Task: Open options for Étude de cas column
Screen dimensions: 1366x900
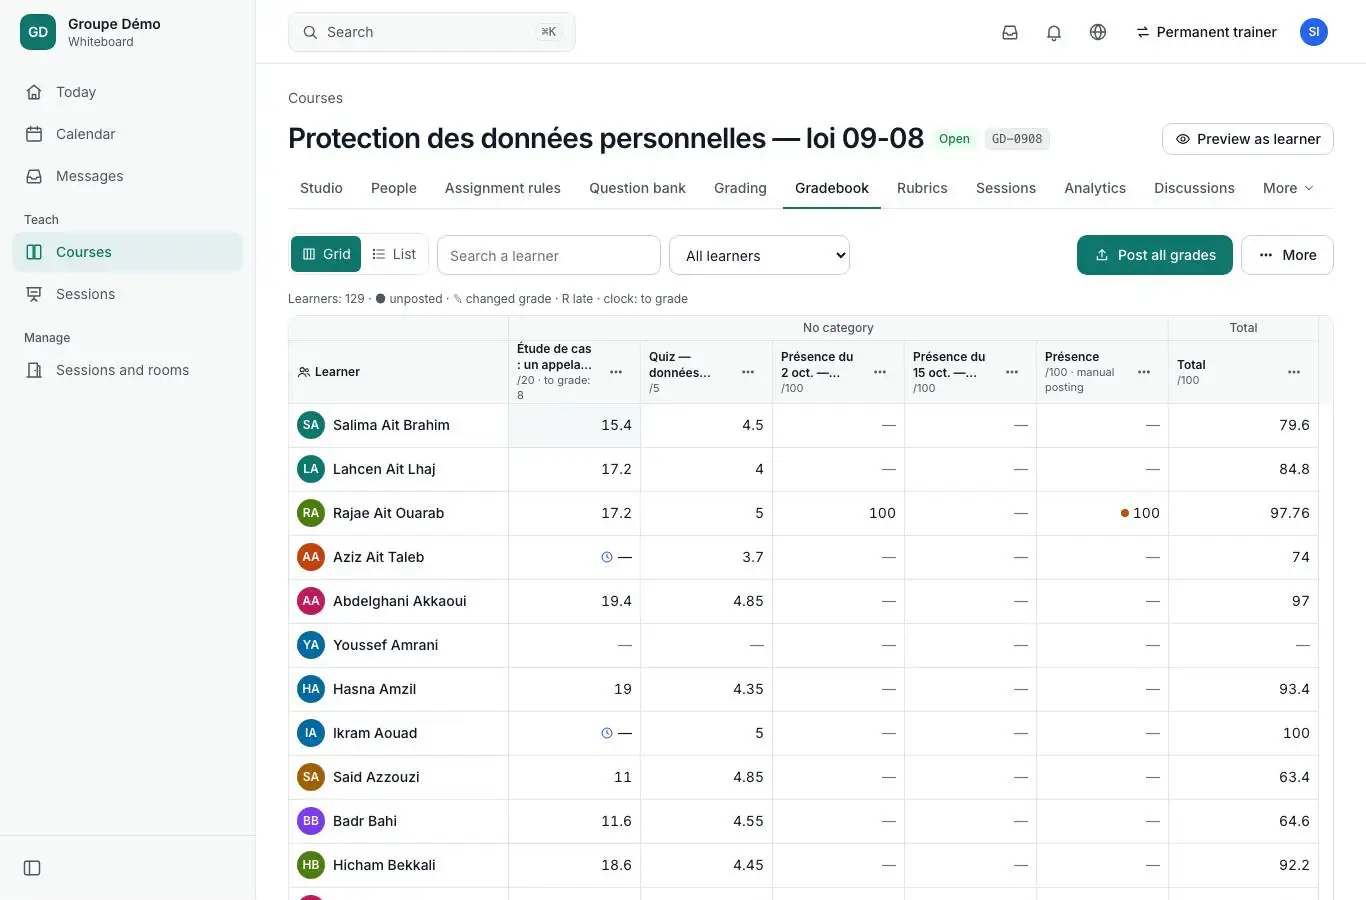Action: (616, 372)
